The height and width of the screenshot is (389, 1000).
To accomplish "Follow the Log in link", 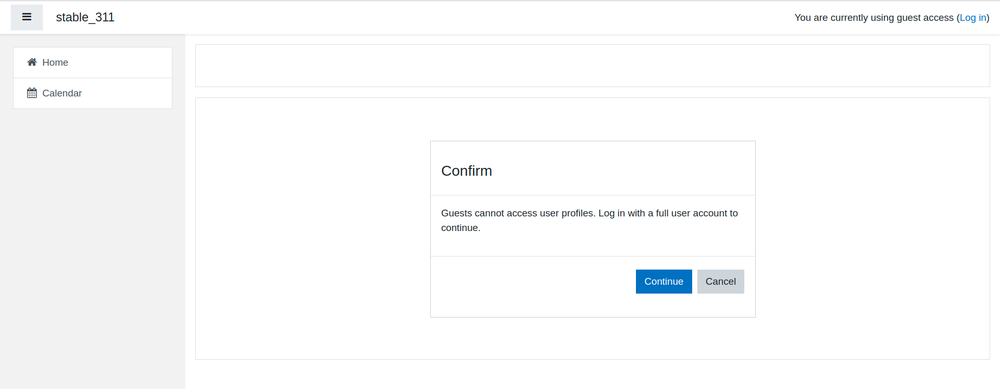I will click(x=973, y=18).
